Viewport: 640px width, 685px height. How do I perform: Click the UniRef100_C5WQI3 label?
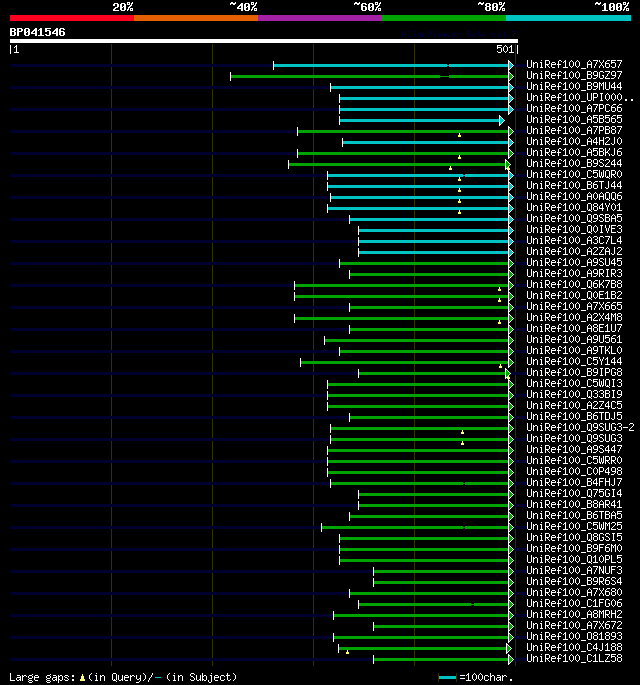coord(574,384)
